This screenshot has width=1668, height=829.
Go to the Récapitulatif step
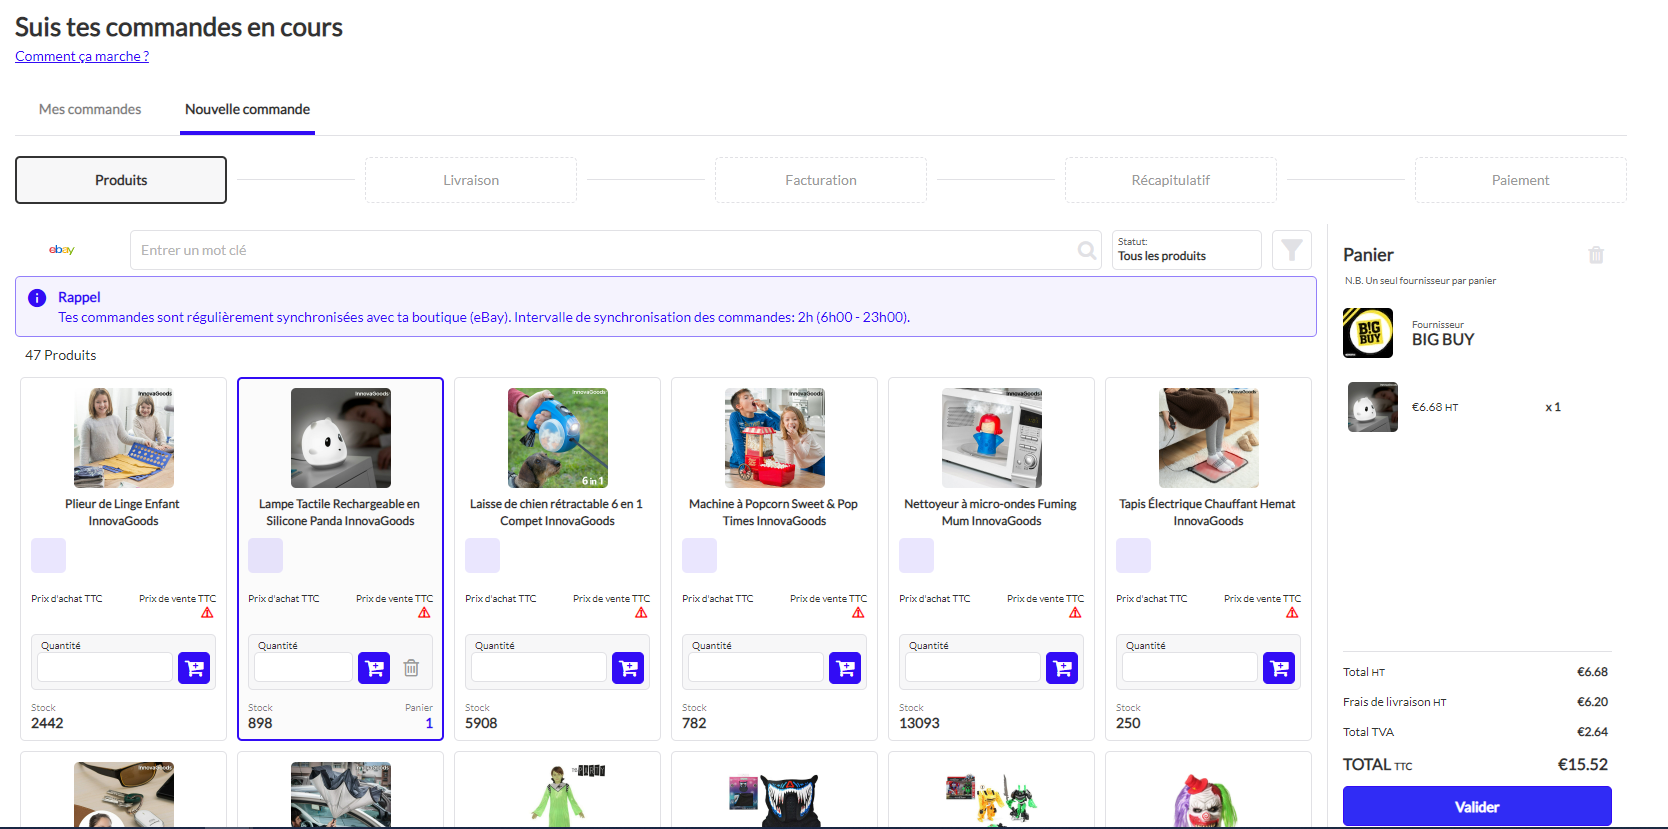pos(1171,180)
